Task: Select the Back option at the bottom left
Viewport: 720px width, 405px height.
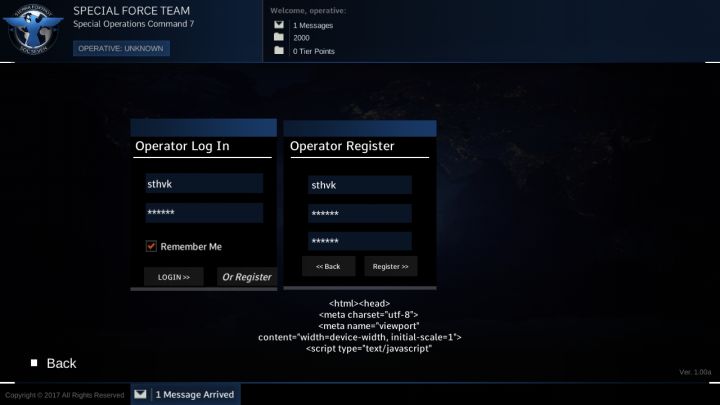Action: (61, 363)
